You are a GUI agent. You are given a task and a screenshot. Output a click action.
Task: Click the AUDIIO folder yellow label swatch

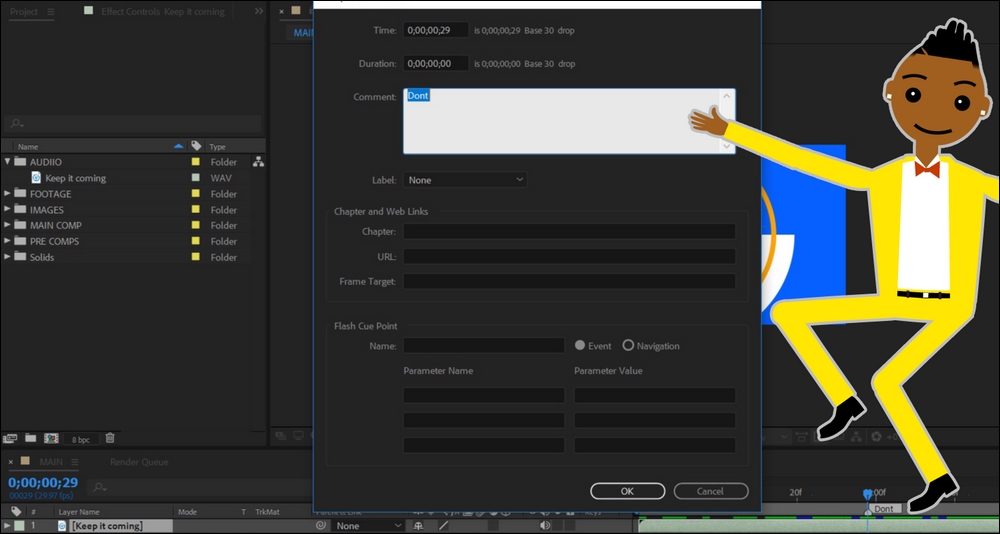point(196,162)
